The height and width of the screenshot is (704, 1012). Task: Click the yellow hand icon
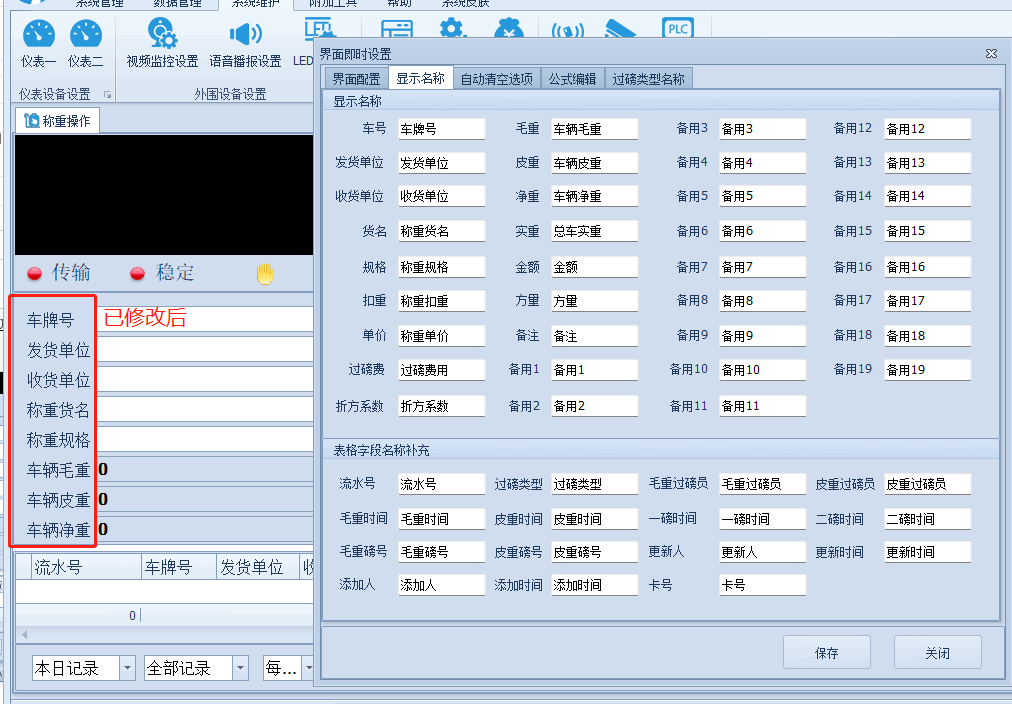pos(265,273)
